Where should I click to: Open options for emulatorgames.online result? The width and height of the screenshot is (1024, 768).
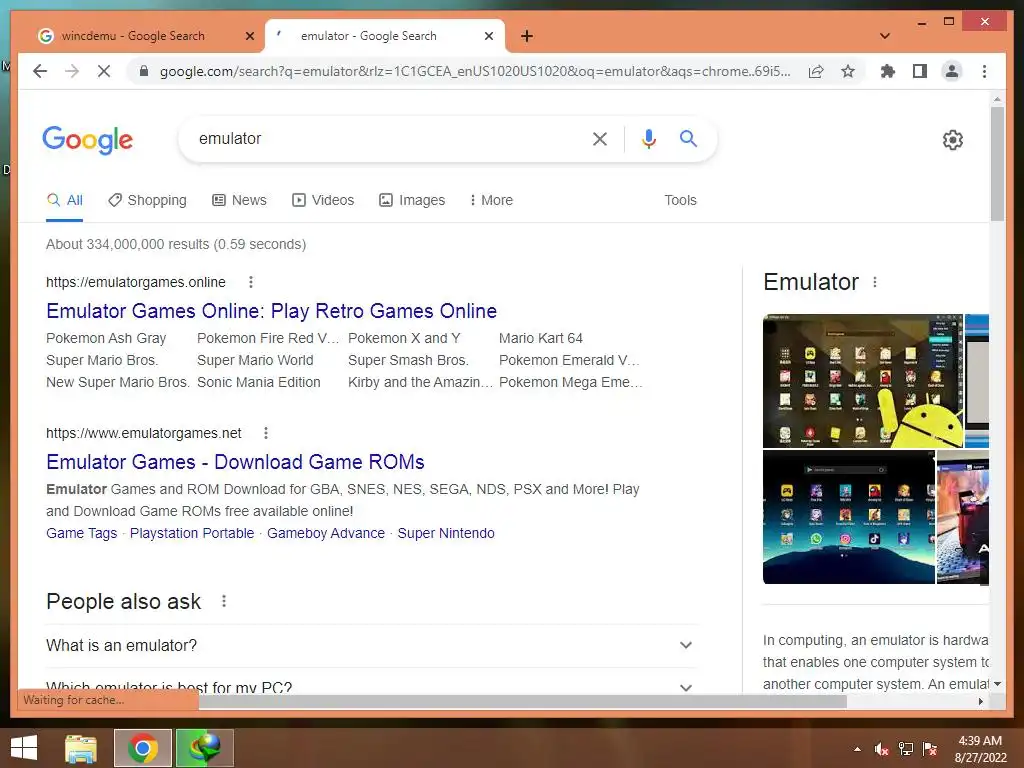[x=251, y=282]
